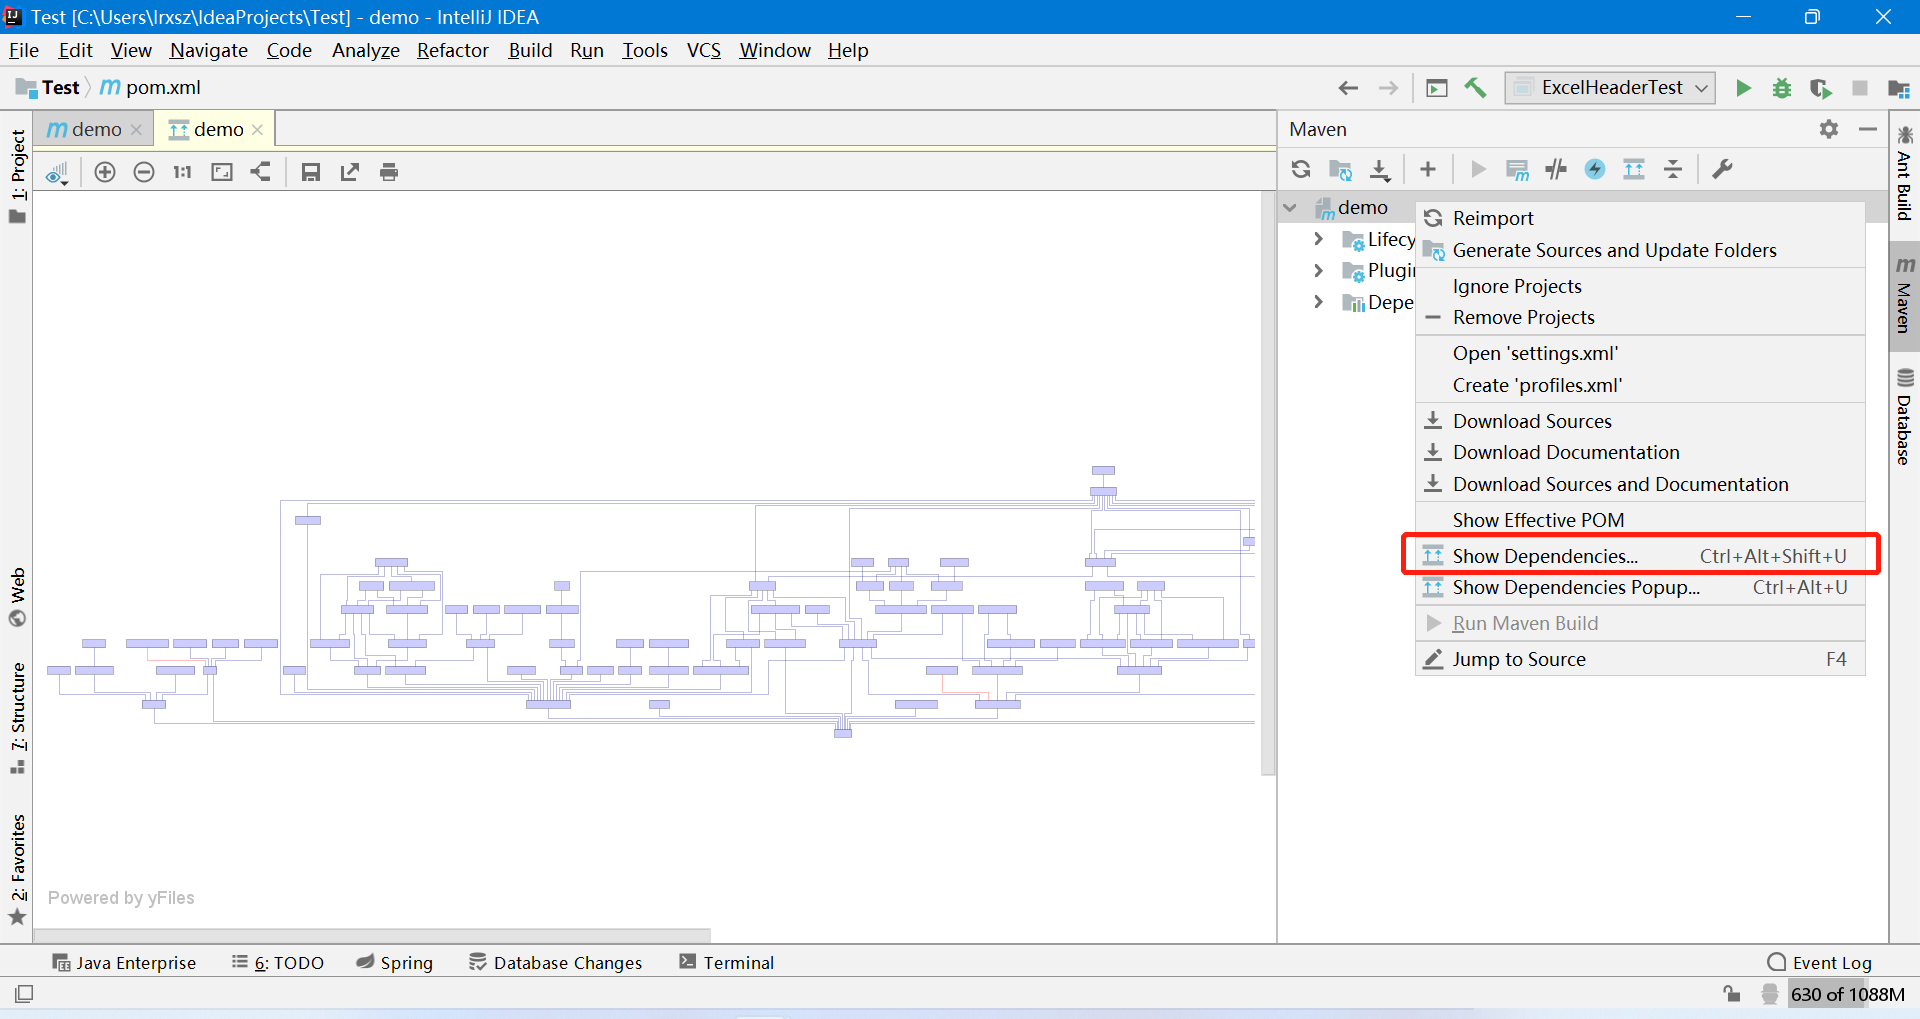This screenshot has height=1019, width=1920.
Task: Collapse the demo Maven project node
Action: coord(1290,208)
